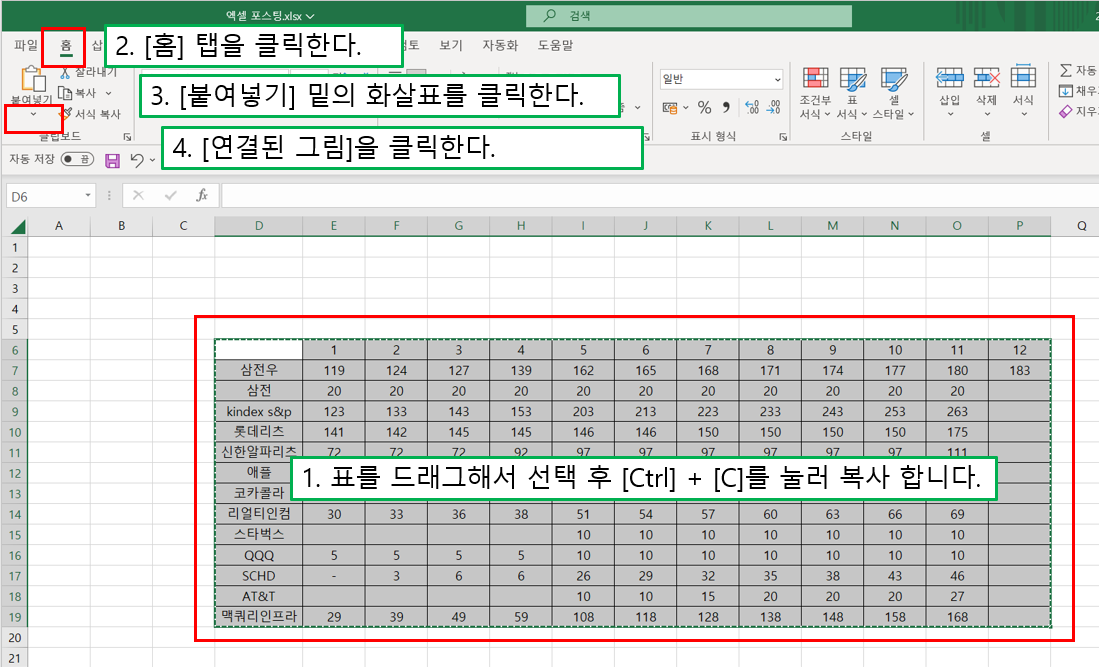Toggle the AutoSave (자동 저장) switch

coord(77,159)
